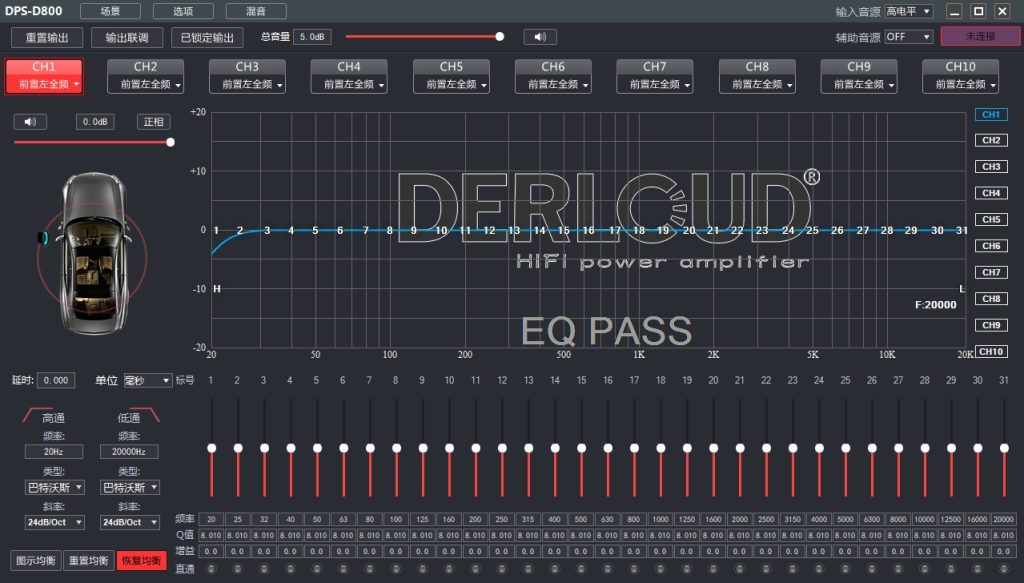Open CH5 speaker type dropdown
The width and height of the screenshot is (1024, 583).
[451, 84]
